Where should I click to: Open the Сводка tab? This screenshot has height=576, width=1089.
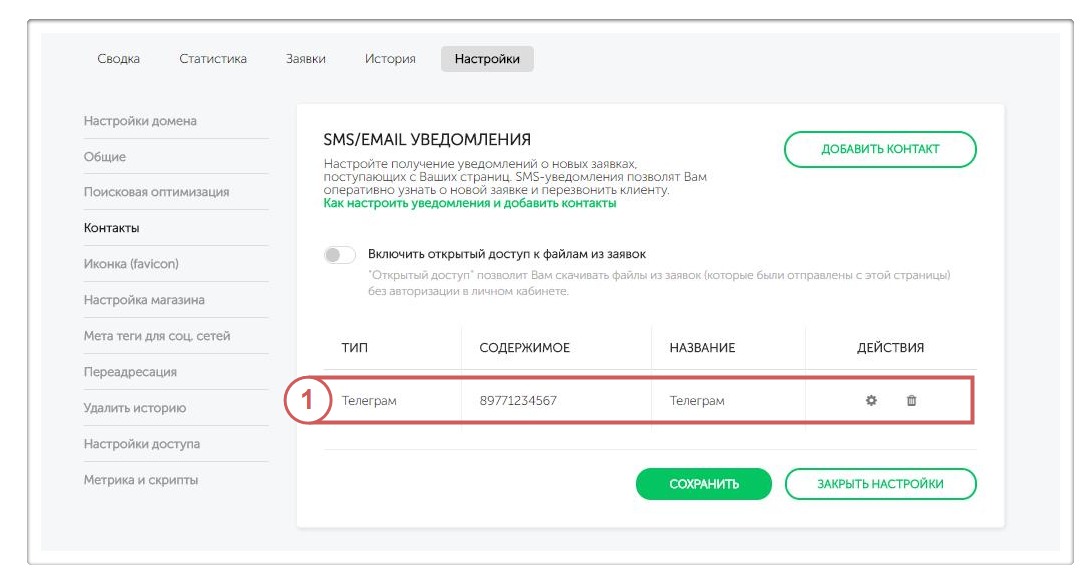tap(118, 59)
